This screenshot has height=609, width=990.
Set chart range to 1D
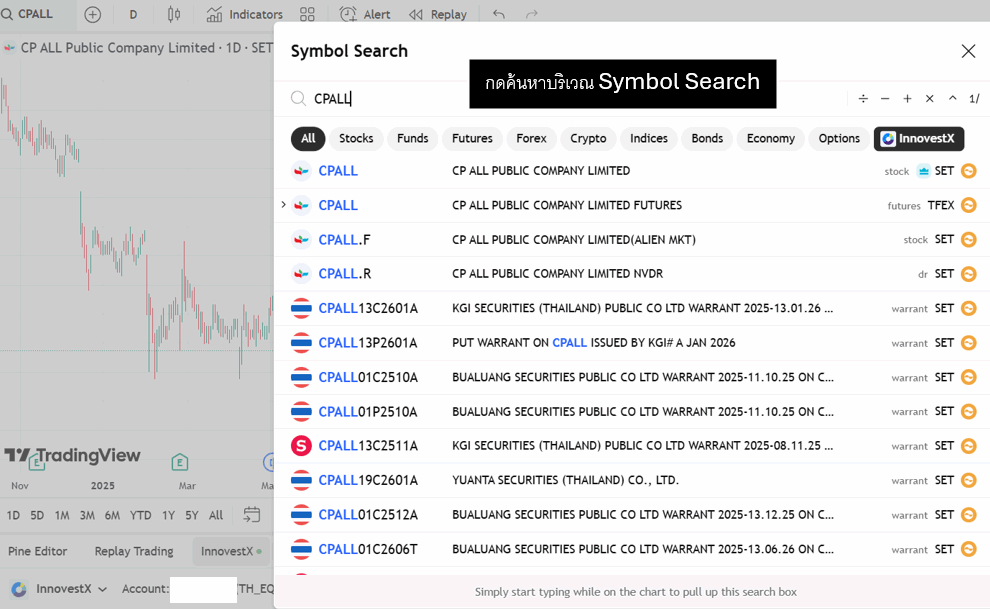pyautogui.click(x=13, y=515)
